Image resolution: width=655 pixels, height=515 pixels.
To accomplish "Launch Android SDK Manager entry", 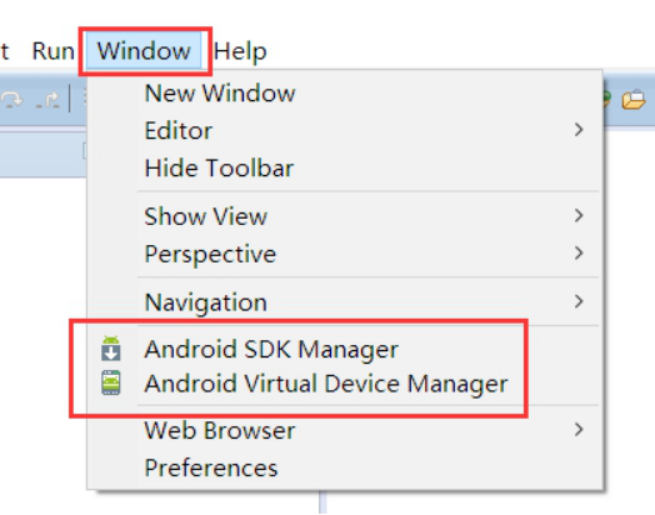I will click(x=345, y=349).
